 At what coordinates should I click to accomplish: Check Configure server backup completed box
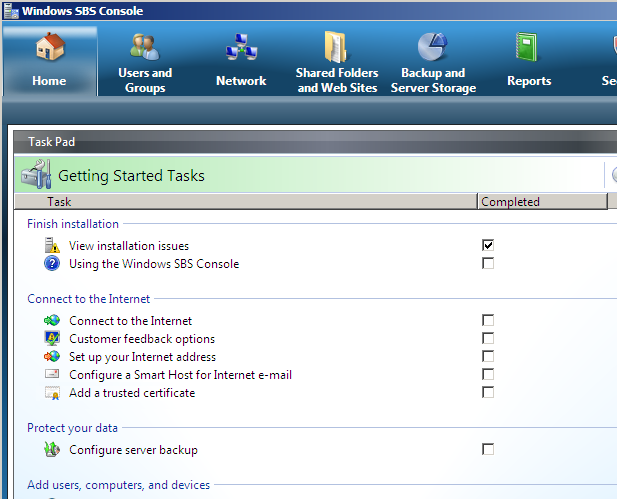488,449
